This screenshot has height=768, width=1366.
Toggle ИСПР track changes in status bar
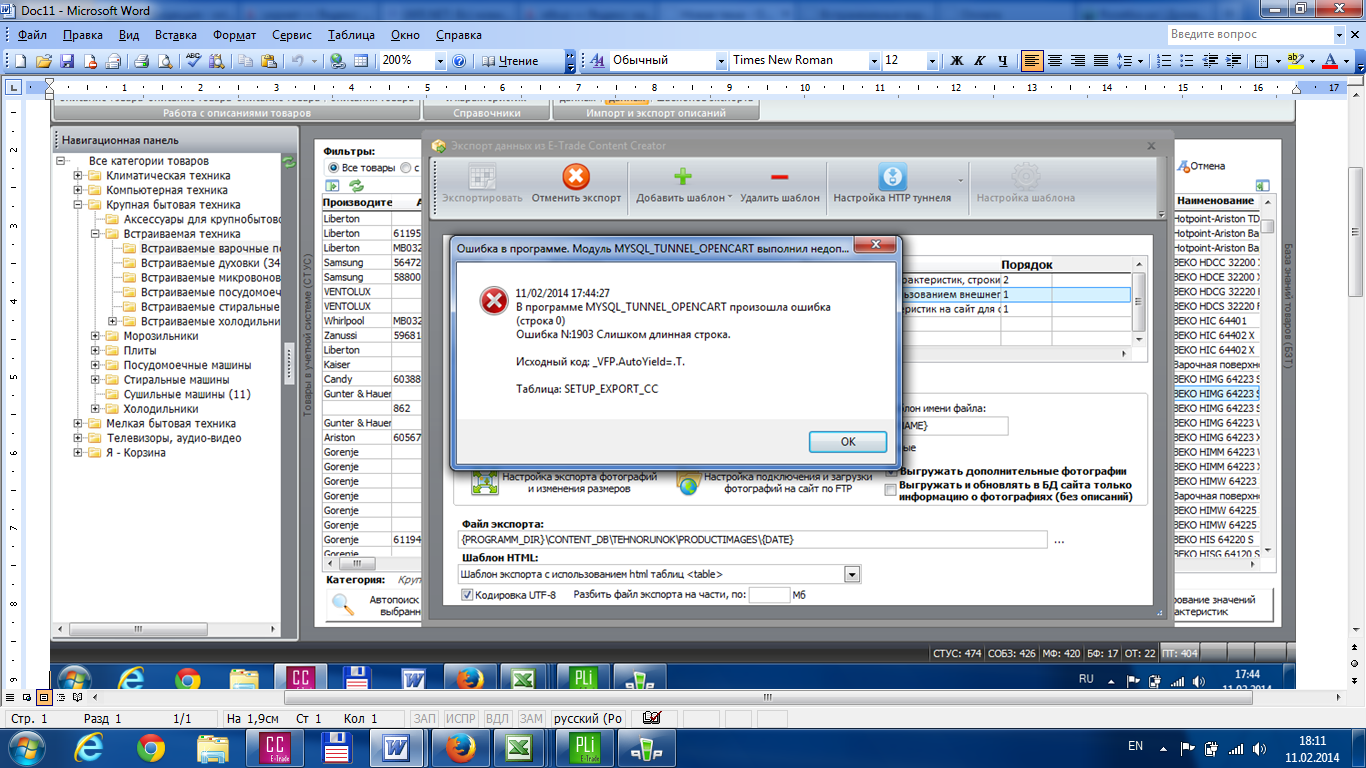point(461,718)
